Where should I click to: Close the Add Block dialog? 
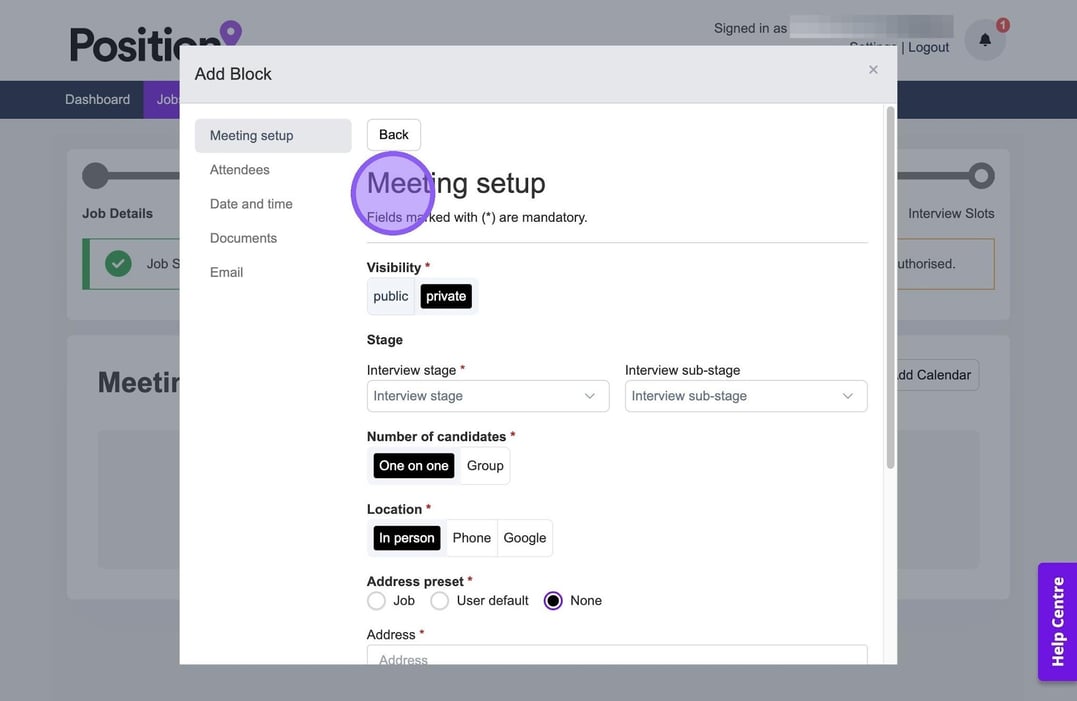click(x=873, y=70)
